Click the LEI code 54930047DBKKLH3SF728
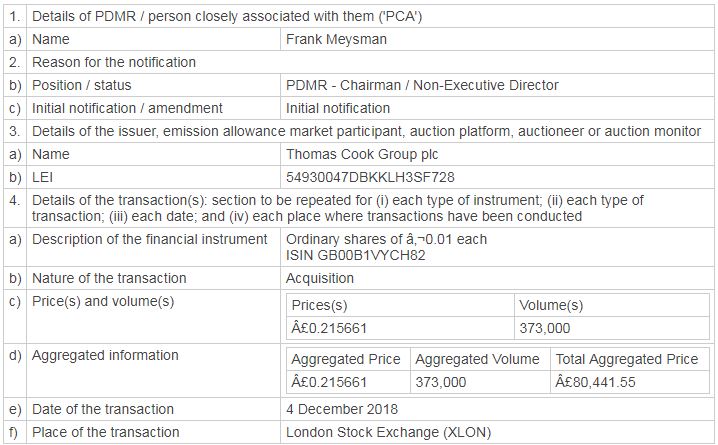Screen dimensions: 718x445 (370, 178)
